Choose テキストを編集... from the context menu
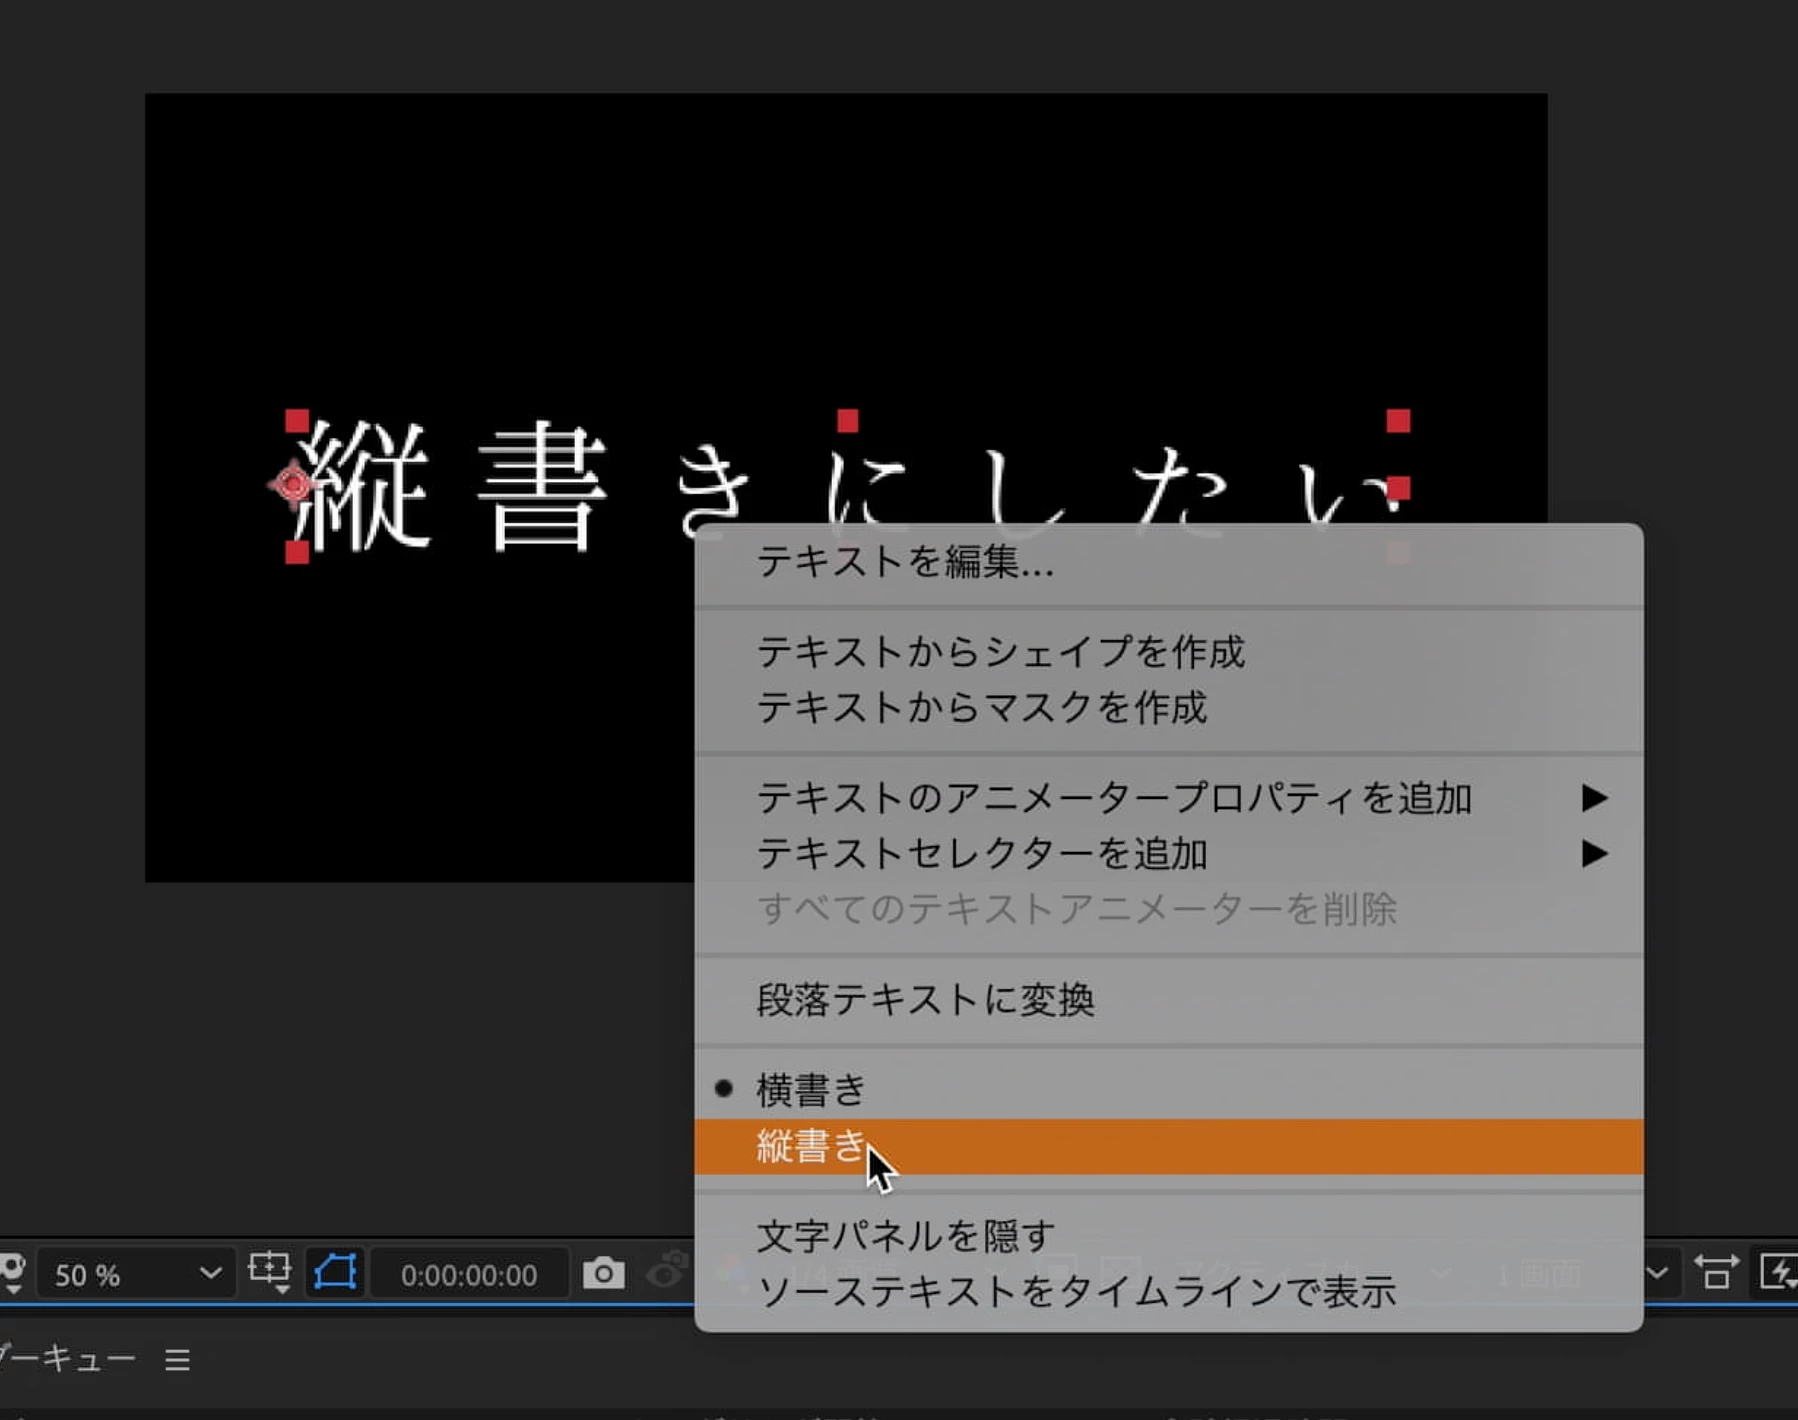 click(x=1168, y=562)
